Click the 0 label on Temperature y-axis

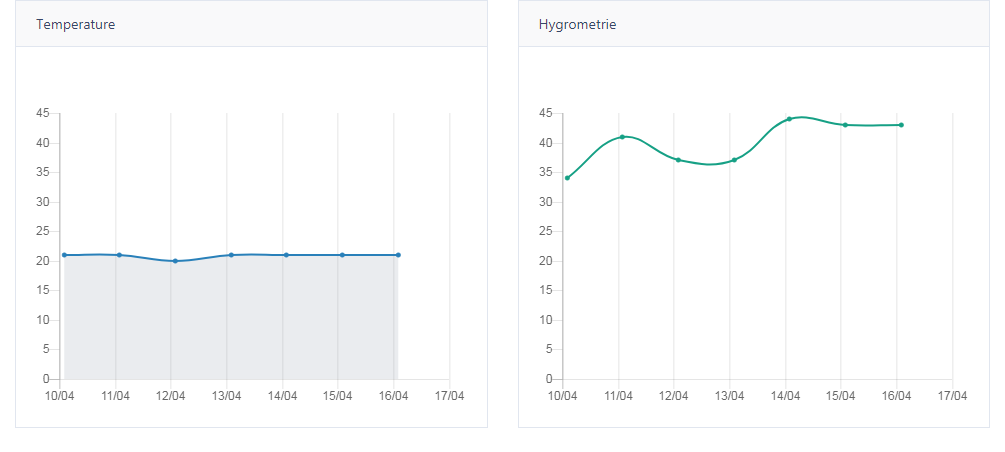(x=46, y=379)
